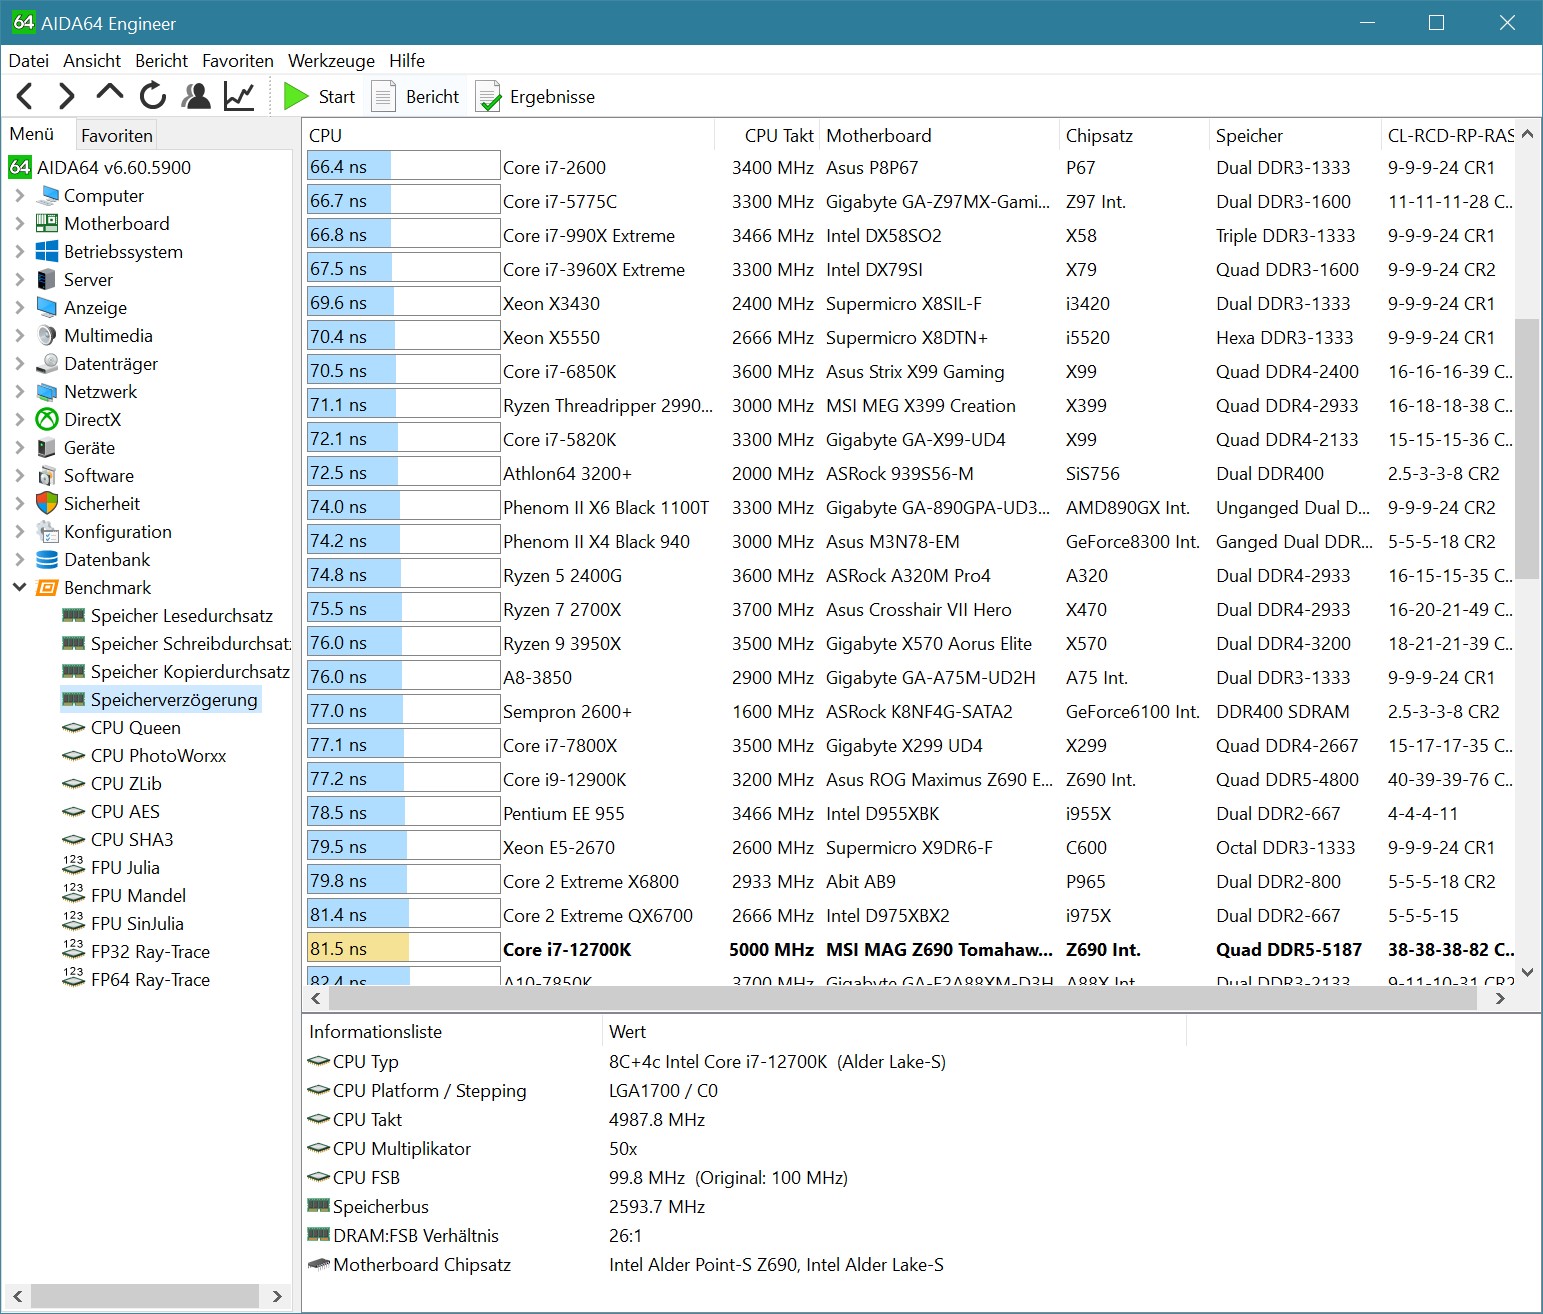This screenshot has width=1543, height=1314.
Task: Expand the Multimedia tree node
Action: click(x=19, y=336)
